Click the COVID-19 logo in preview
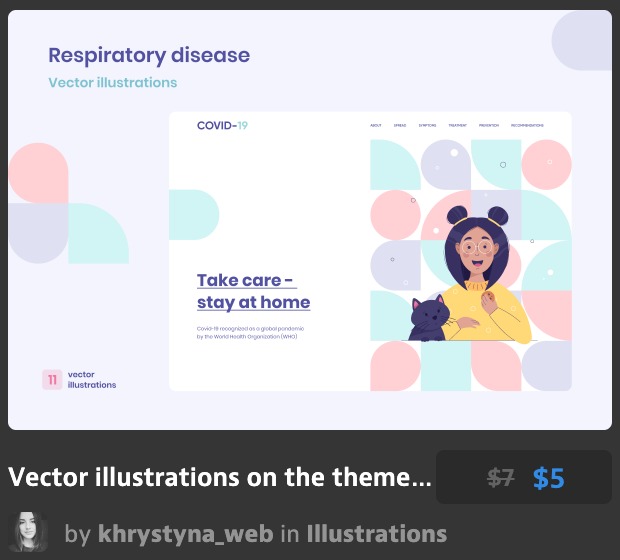The width and height of the screenshot is (620, 560). pyautogui.click(x=220, y=126)
